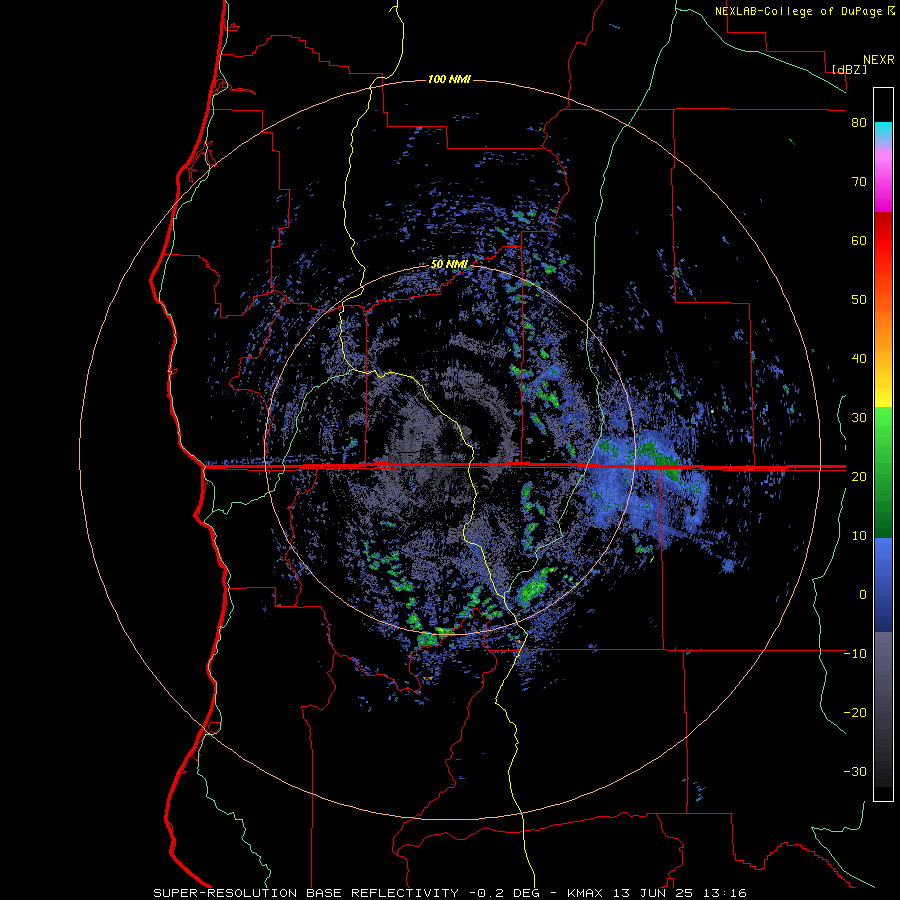The height and width of the screenshot is (900, 900).
Task: Select the [dBZ] unit label
Action: coord(849,69)
